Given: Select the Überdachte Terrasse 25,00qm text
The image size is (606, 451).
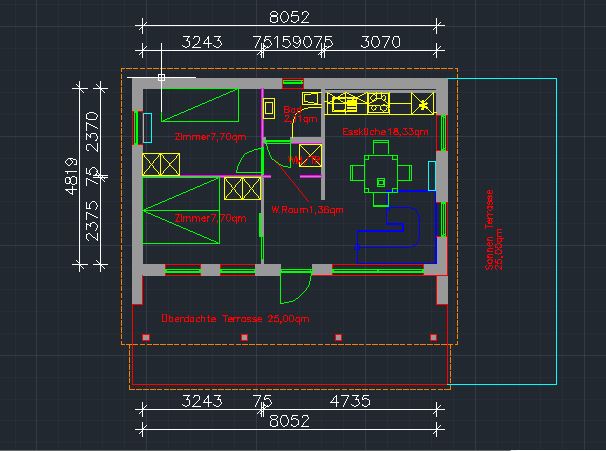Looking at the screenshot, I should point(235,318).
